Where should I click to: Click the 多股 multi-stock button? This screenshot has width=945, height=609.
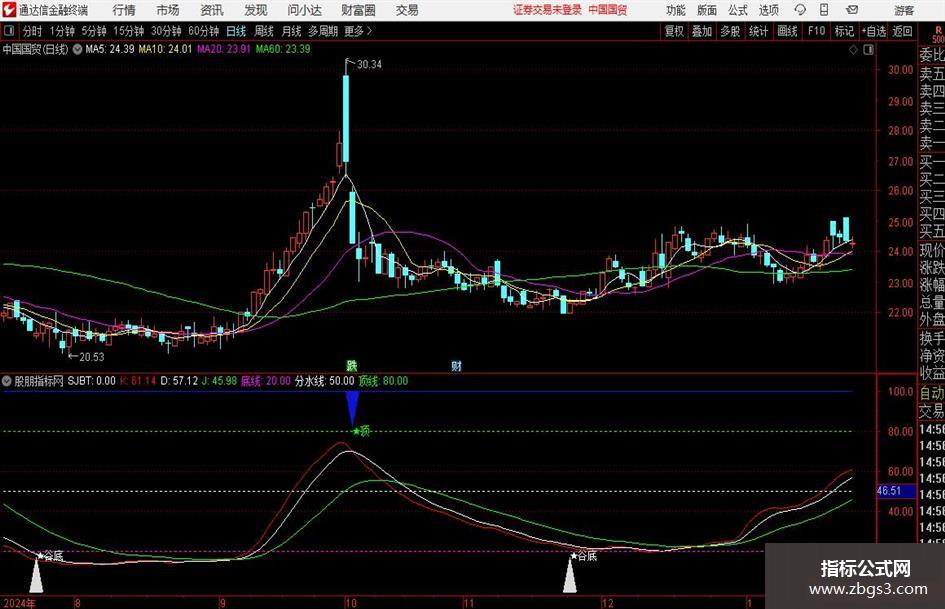[730, 31]
